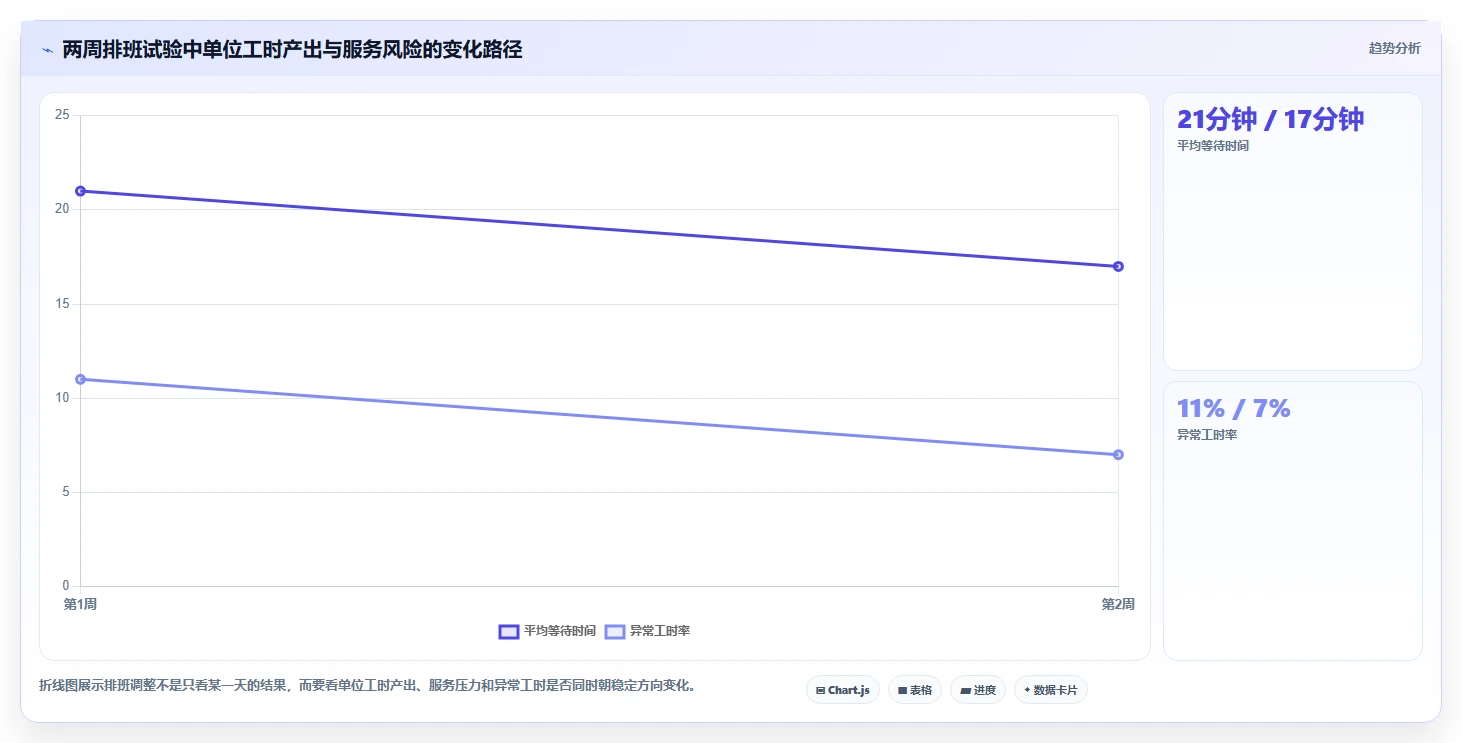This screenshot has width=1462, height=743.
Task: Click the 平均等待时间 caption under 21分钟
Action: tap(1213, 146)
